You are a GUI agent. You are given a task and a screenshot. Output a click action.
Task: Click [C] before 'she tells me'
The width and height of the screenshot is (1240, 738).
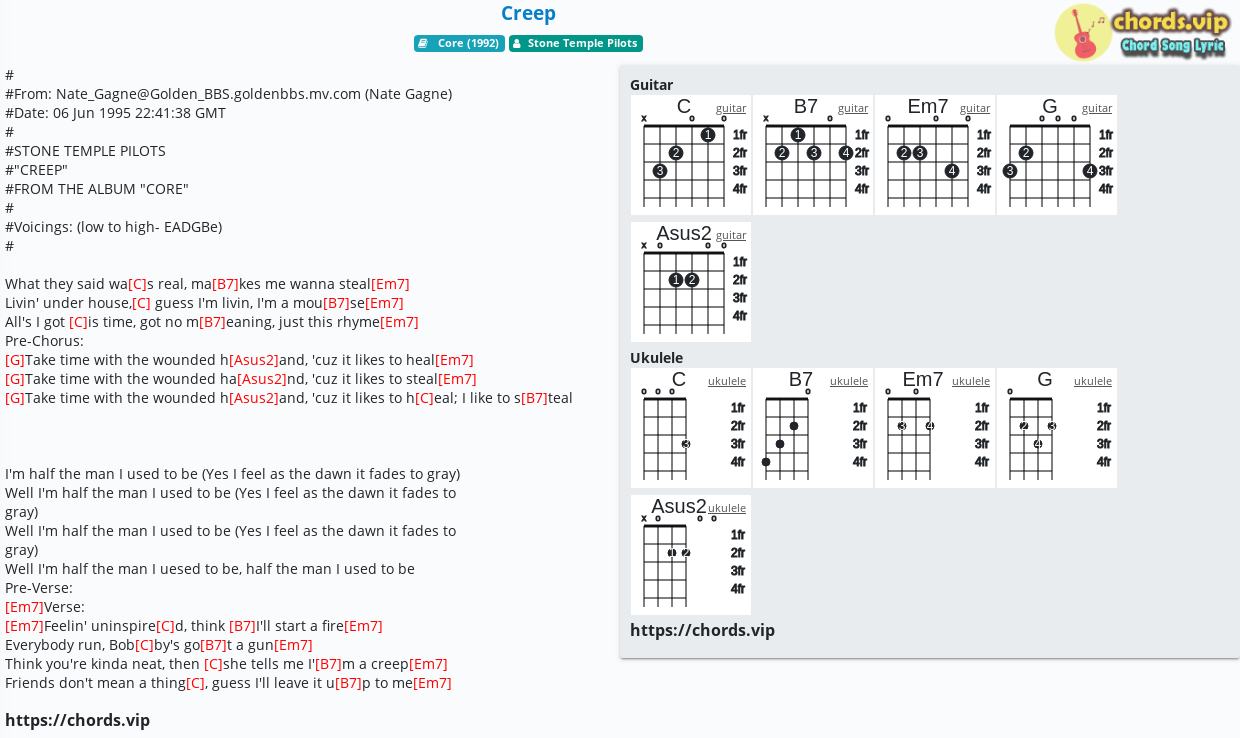[213, 664]
